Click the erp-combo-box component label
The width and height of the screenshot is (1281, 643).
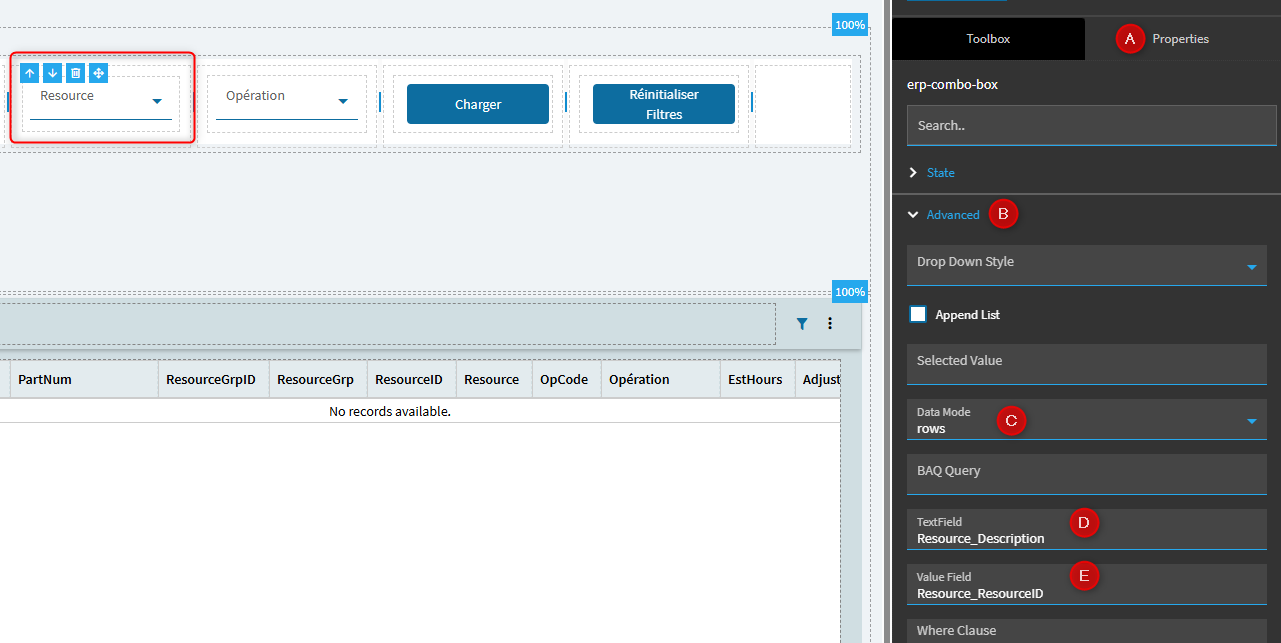click(x=952, y=85)
